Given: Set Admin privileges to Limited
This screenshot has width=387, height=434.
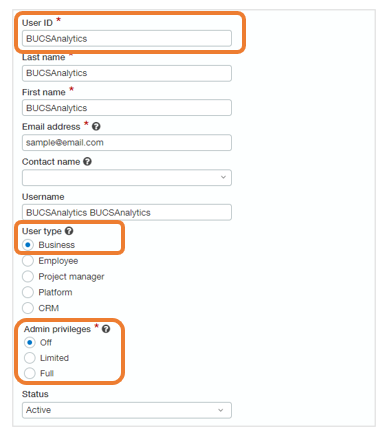Looking at the screenshot, I should point(30,358).
